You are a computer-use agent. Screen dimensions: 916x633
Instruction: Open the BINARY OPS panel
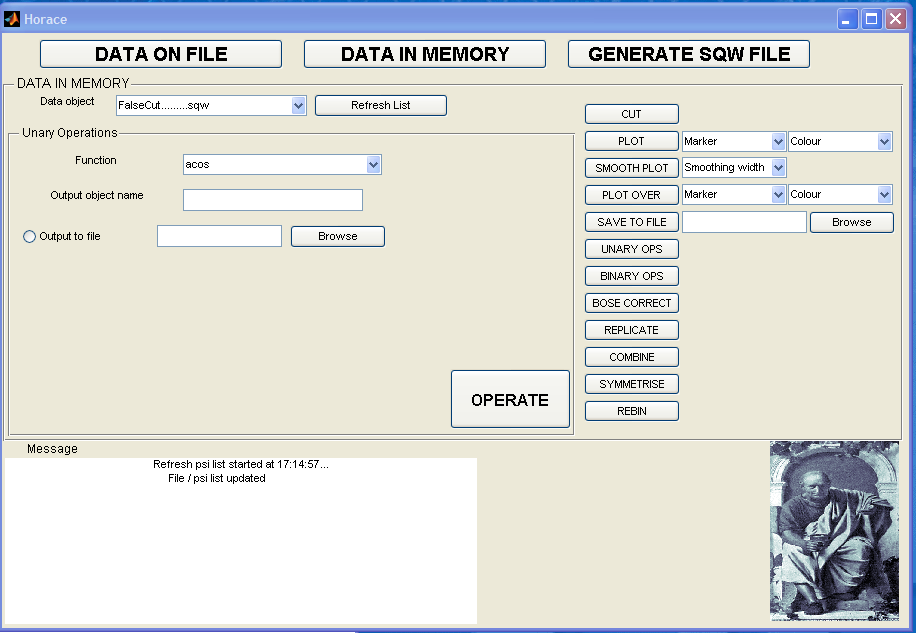632,276
